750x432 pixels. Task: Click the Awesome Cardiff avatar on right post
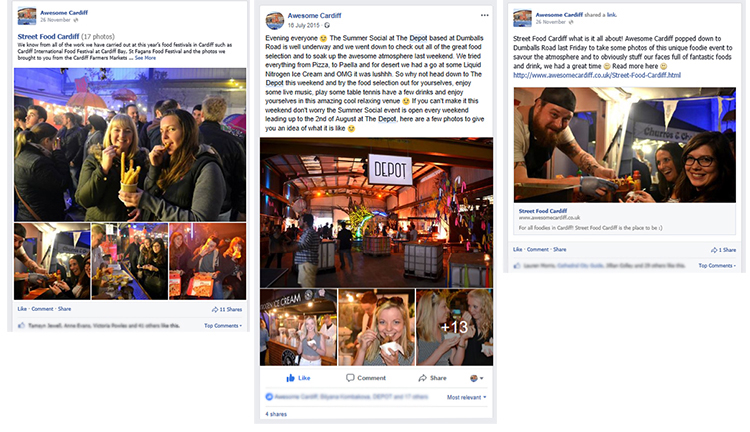(x=522, y=18)
